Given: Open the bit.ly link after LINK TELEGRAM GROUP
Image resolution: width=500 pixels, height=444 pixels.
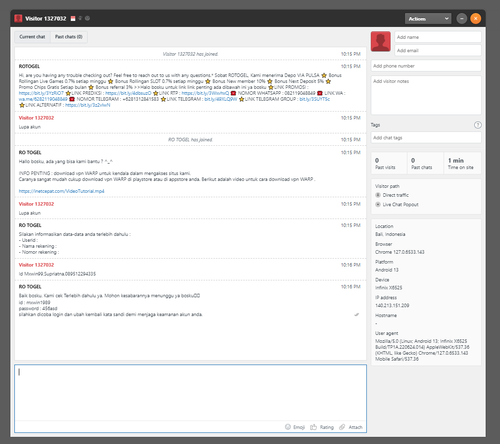Looking at the screenshot, I should coord(314,99).
